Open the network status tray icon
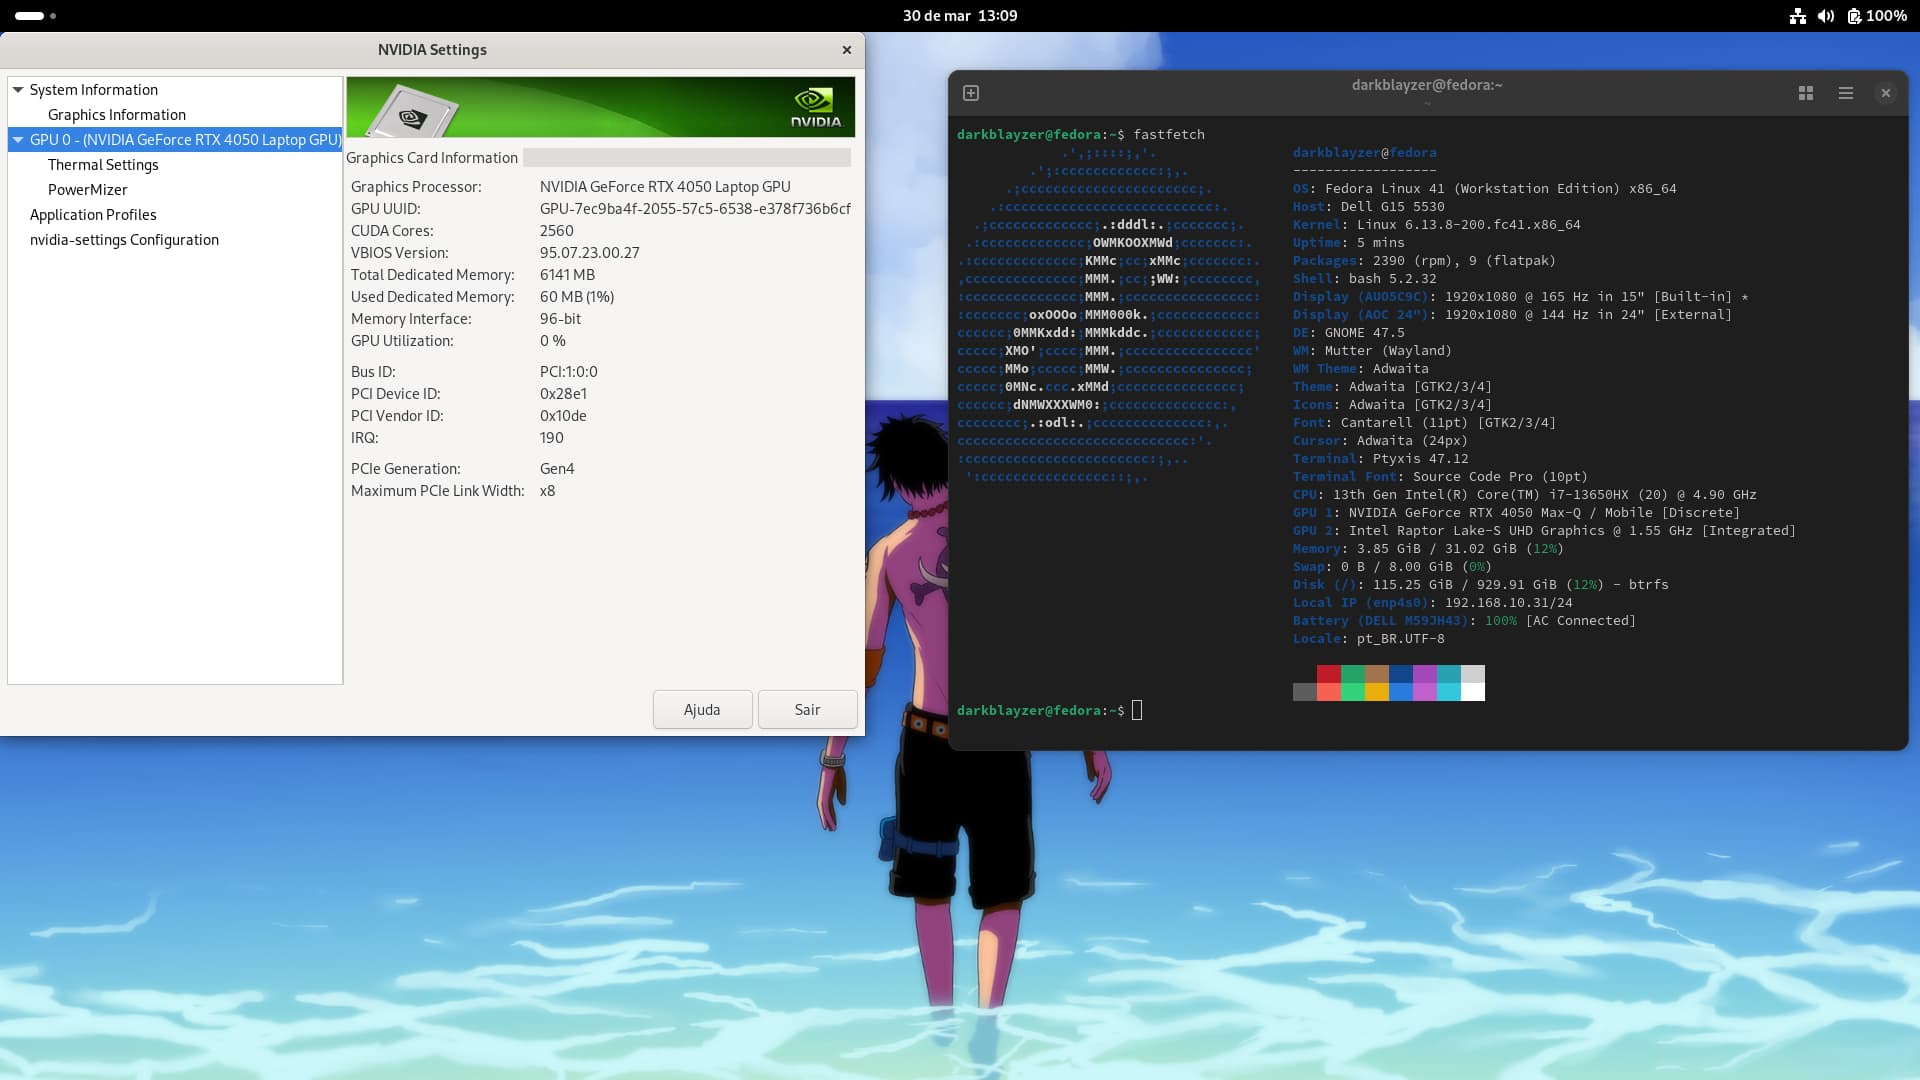 tap(1798, 16)
